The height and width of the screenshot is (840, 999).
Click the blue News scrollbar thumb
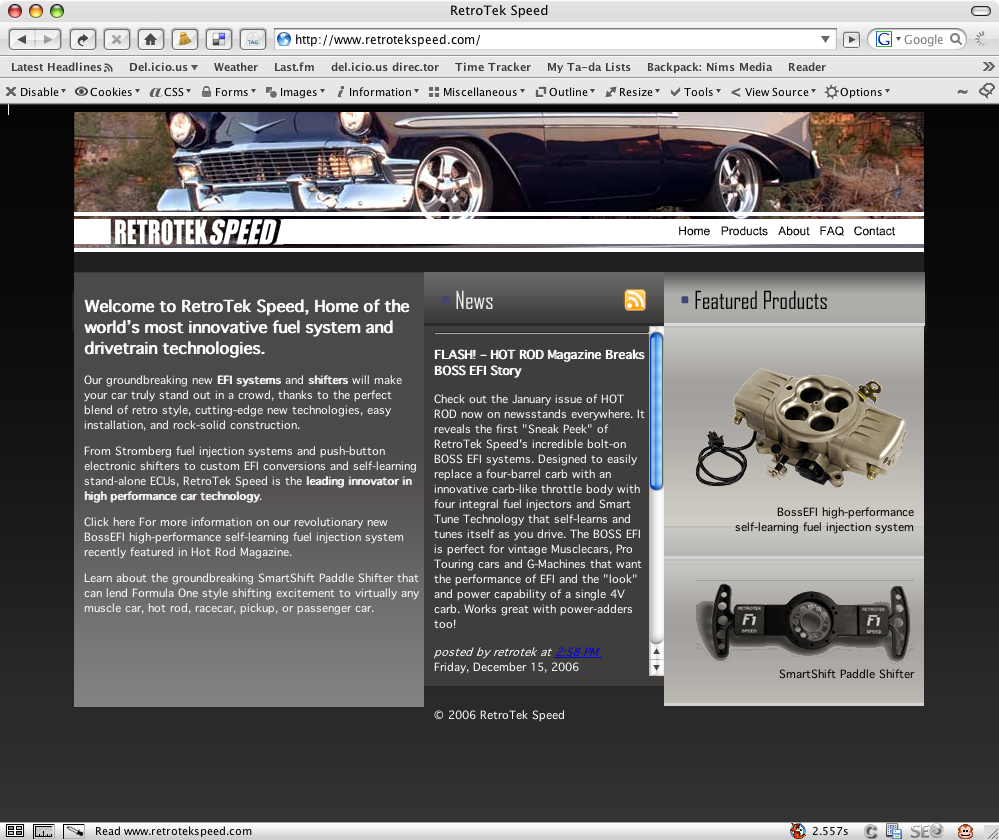656,412
